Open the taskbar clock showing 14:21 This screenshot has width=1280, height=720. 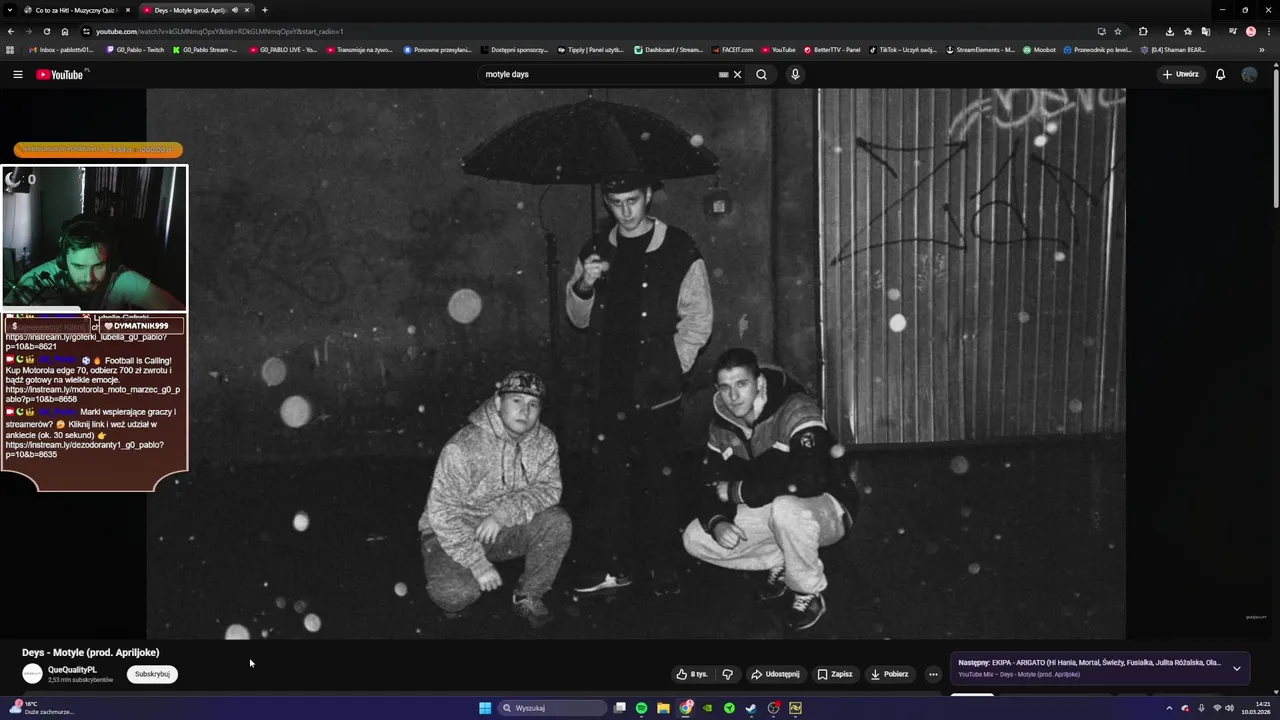(1254, 708)
